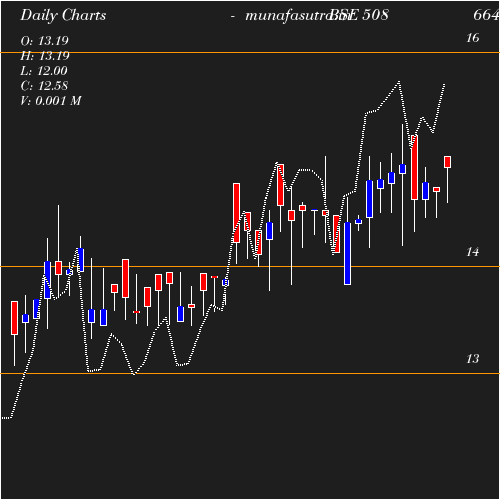Image resolution: width=500 pixels, height=500 pixels.
Task: Click the high value 'H: 13.19'
Action: [45, 56]
